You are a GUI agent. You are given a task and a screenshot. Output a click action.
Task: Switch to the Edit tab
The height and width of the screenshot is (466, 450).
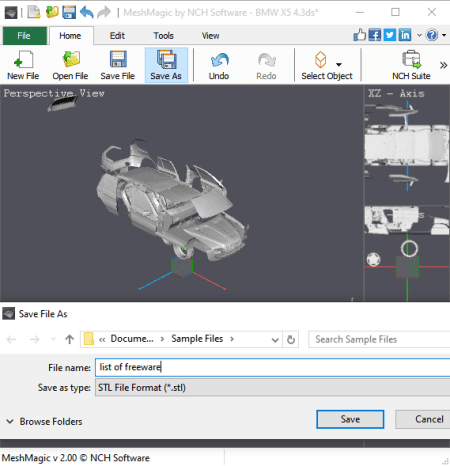coord(117,36)
